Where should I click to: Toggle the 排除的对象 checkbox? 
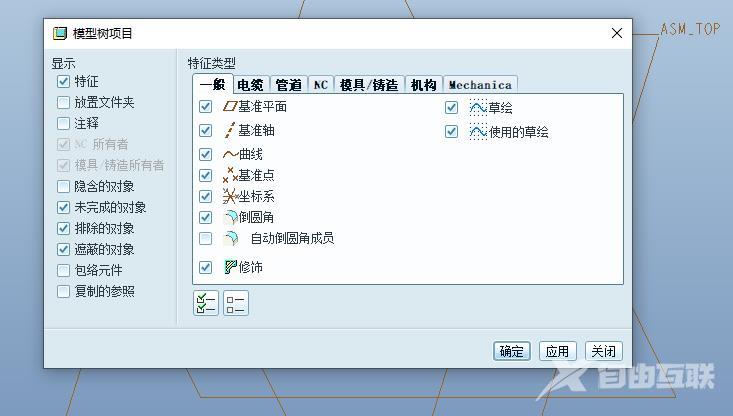coord(63,229)
